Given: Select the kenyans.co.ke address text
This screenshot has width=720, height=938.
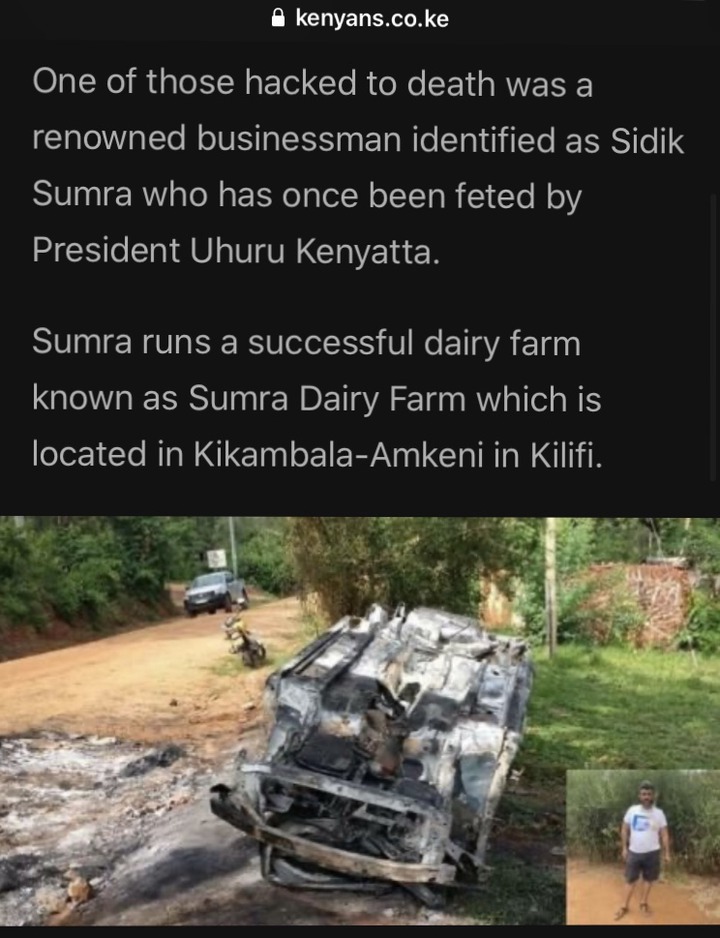Looking at the screenshot, I should [372, 19].
